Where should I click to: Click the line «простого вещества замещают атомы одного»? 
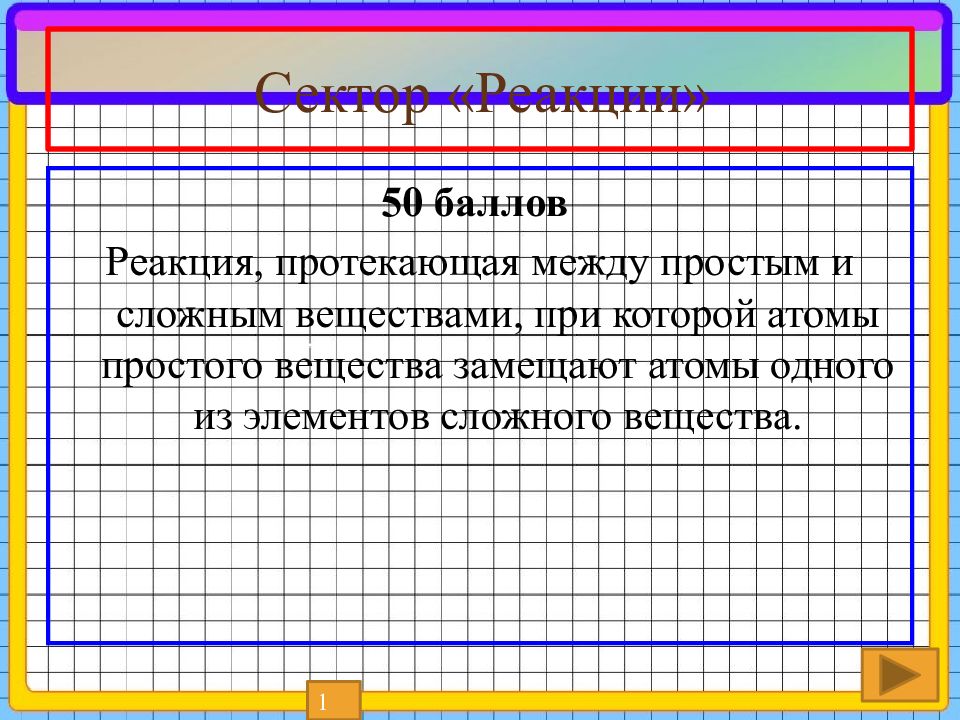497,367
